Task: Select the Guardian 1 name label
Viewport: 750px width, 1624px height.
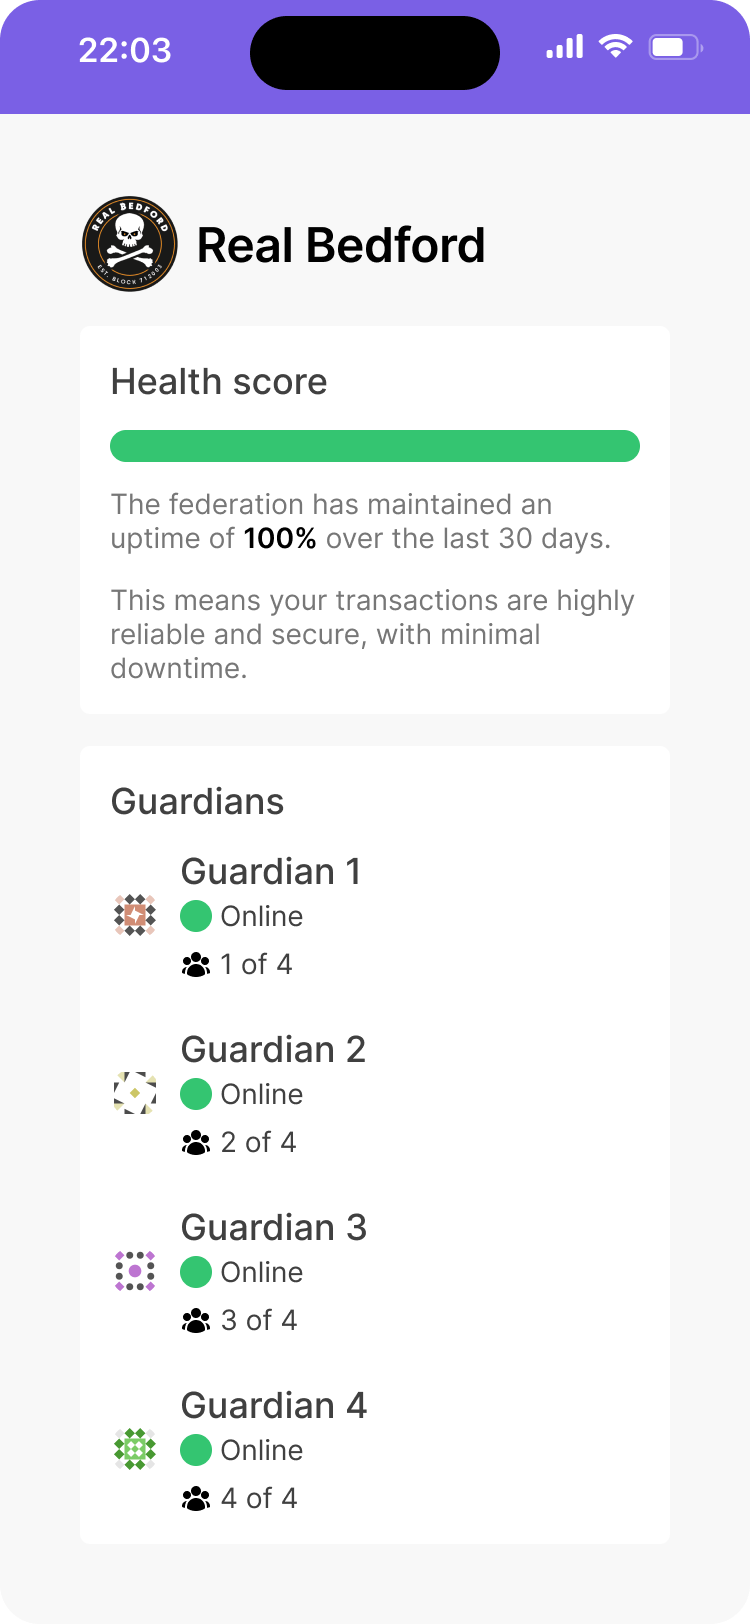Action: (x=271, y=872)
